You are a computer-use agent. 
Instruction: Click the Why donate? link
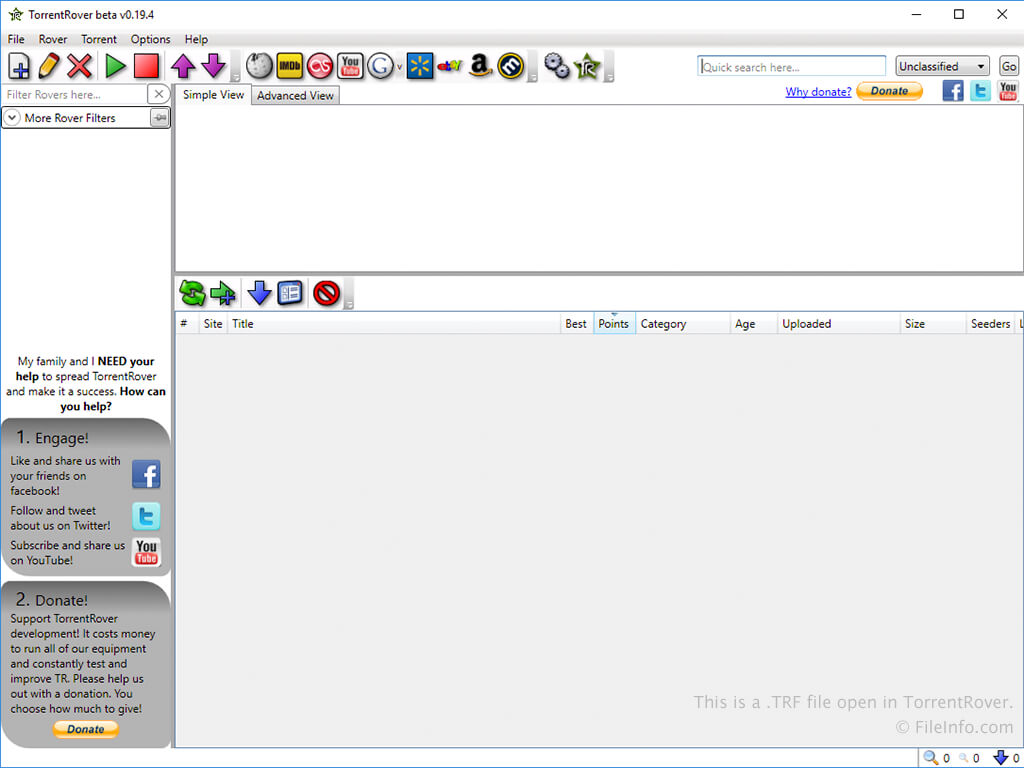[818, 91]
